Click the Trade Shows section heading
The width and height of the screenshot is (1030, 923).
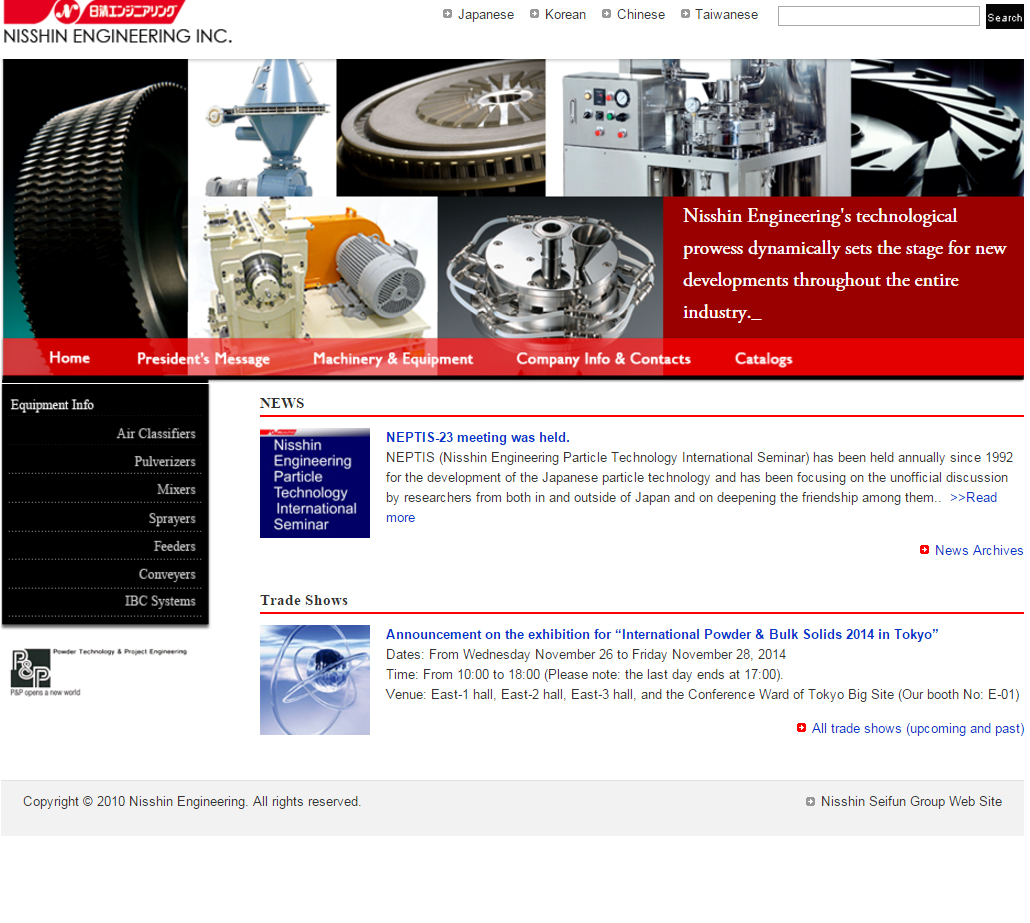click(x=304, y=600)
